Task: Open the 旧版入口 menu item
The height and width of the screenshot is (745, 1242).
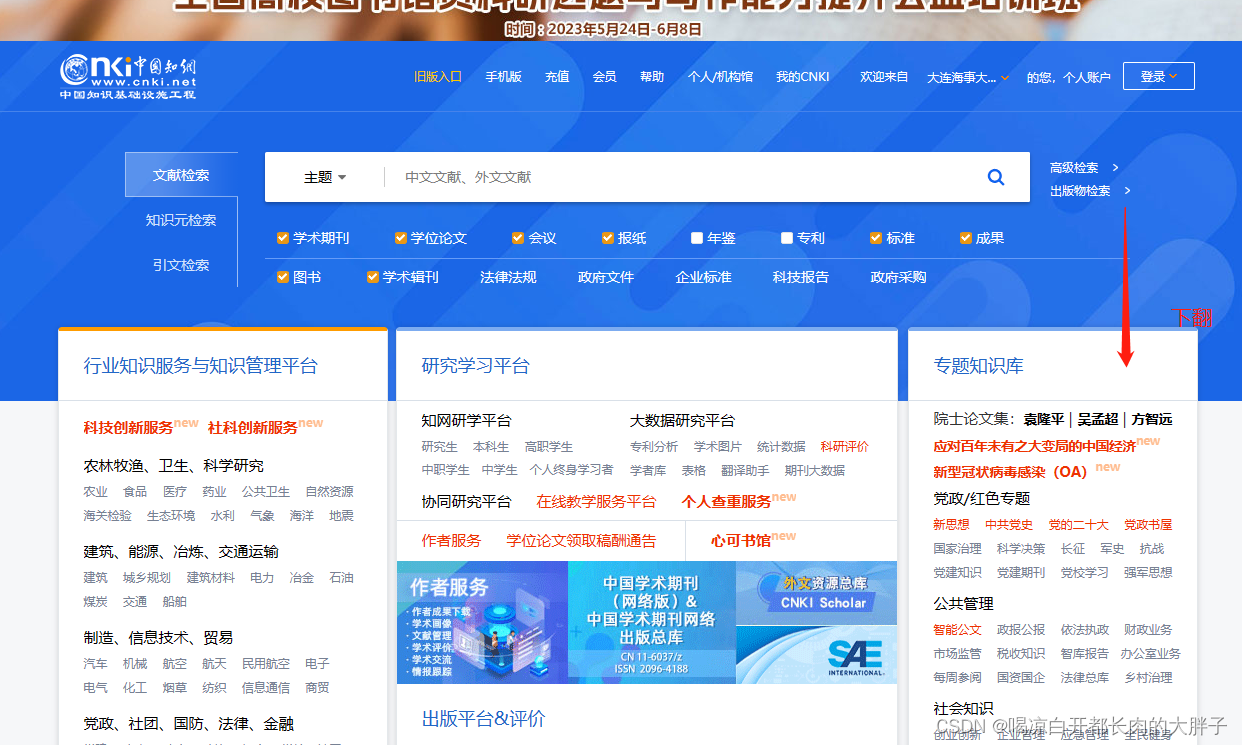Action: [x=437, y=75]
